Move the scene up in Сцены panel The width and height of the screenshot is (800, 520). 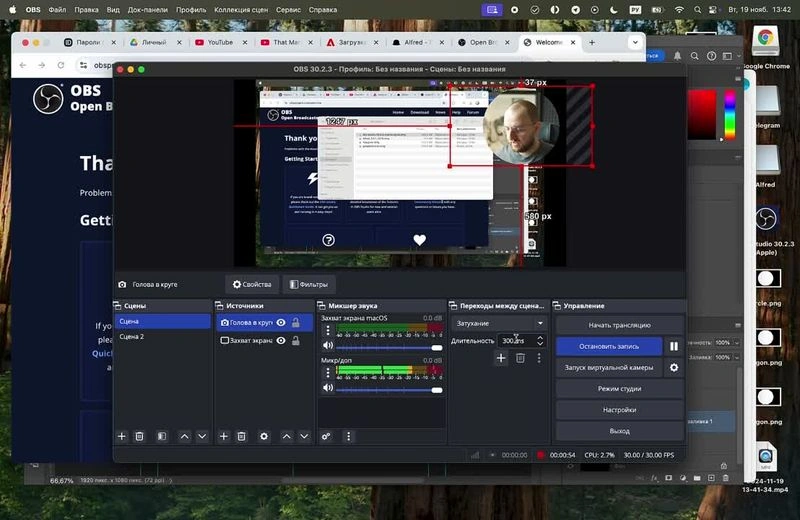(184, 436)
